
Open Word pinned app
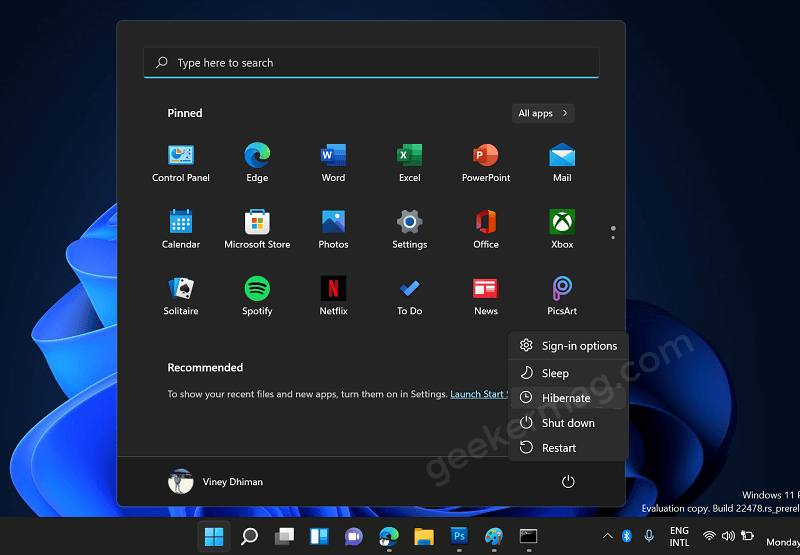(x=333, y=163)
